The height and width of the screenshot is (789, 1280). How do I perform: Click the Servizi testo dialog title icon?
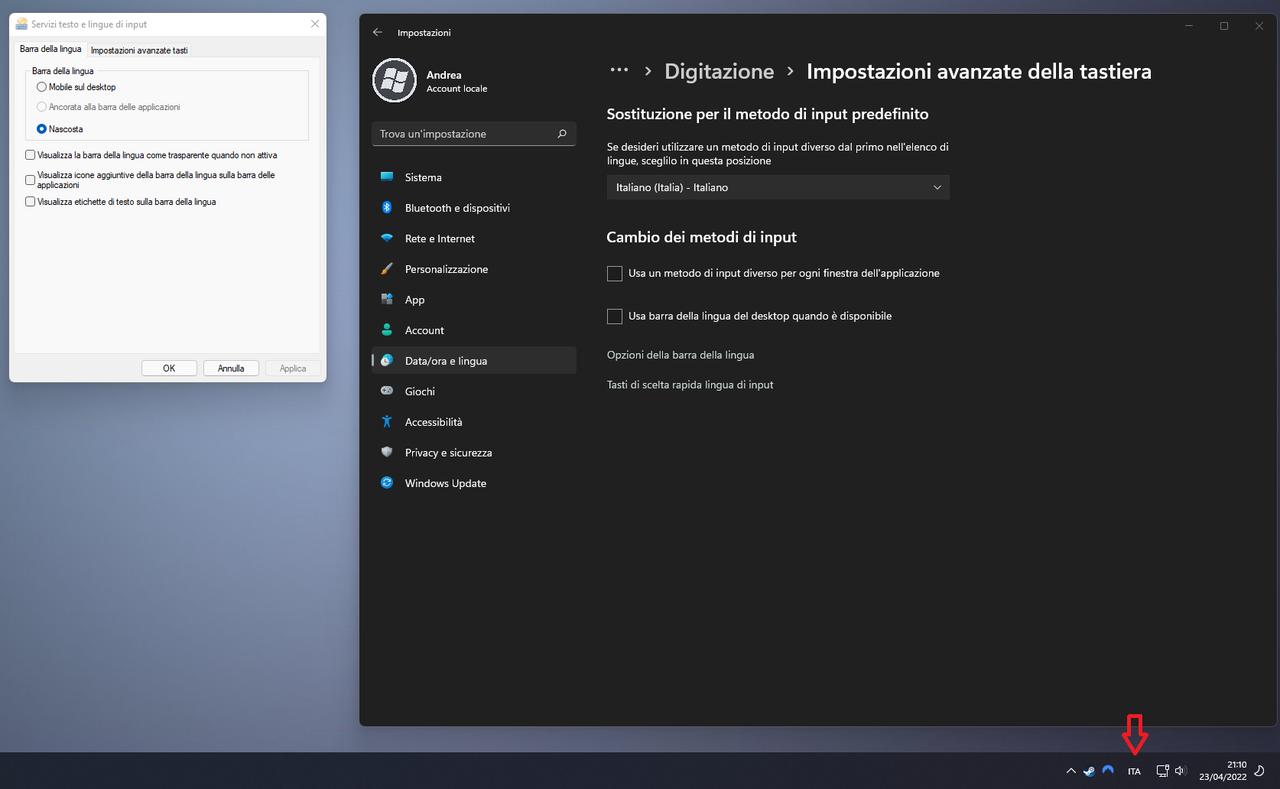tap(22, 24)
